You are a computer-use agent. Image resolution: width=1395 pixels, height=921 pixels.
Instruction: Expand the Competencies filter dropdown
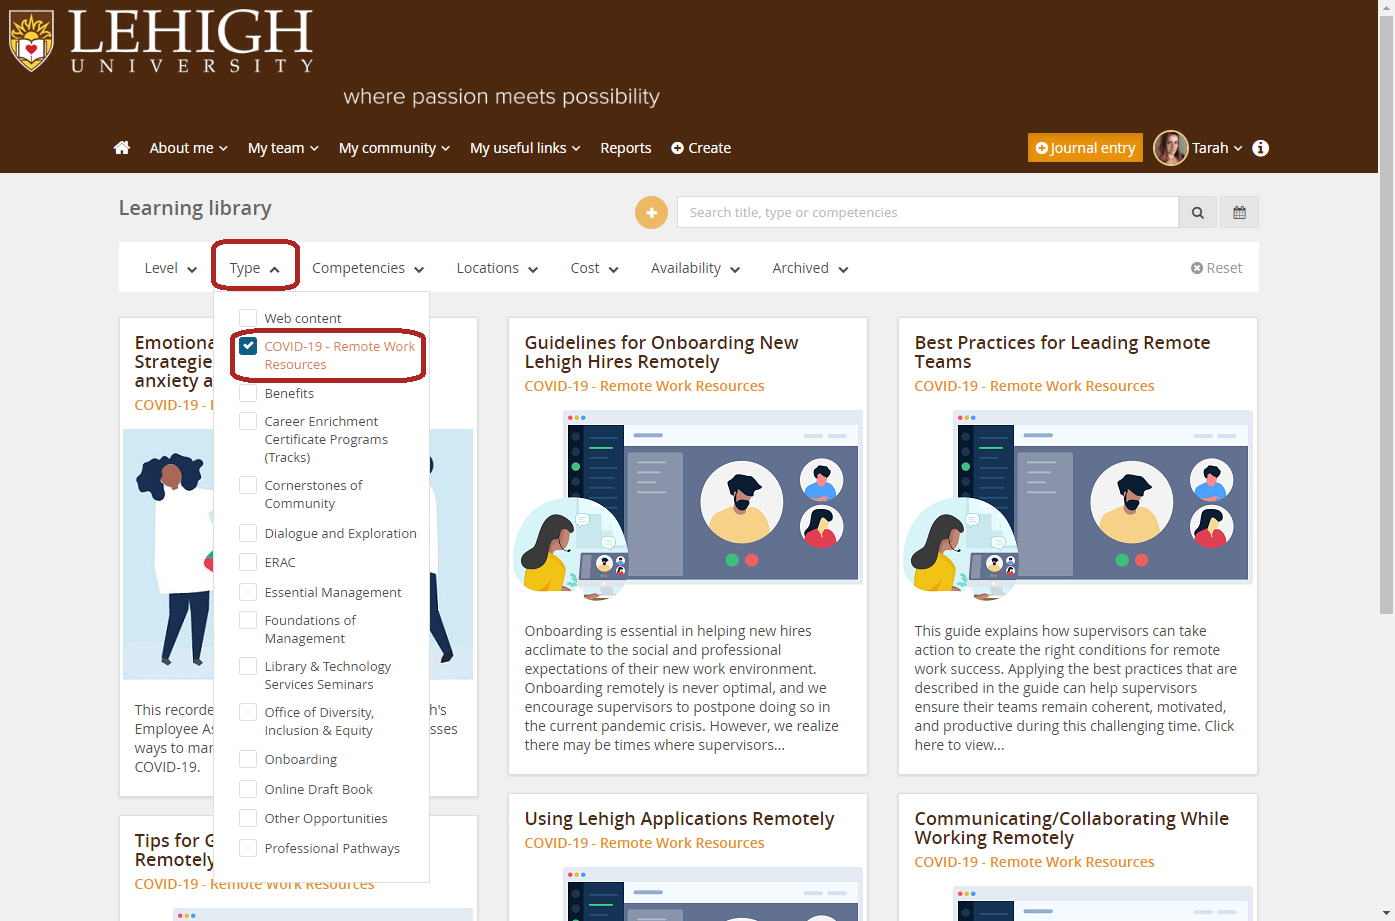click(x=368, y=268)
